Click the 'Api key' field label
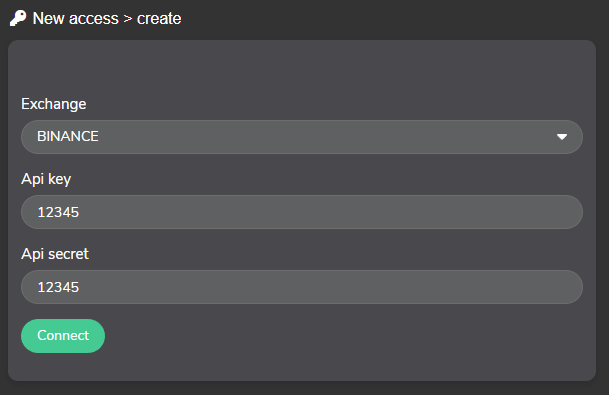The width and height of the screenshot is (609, 395). point(46,179)
